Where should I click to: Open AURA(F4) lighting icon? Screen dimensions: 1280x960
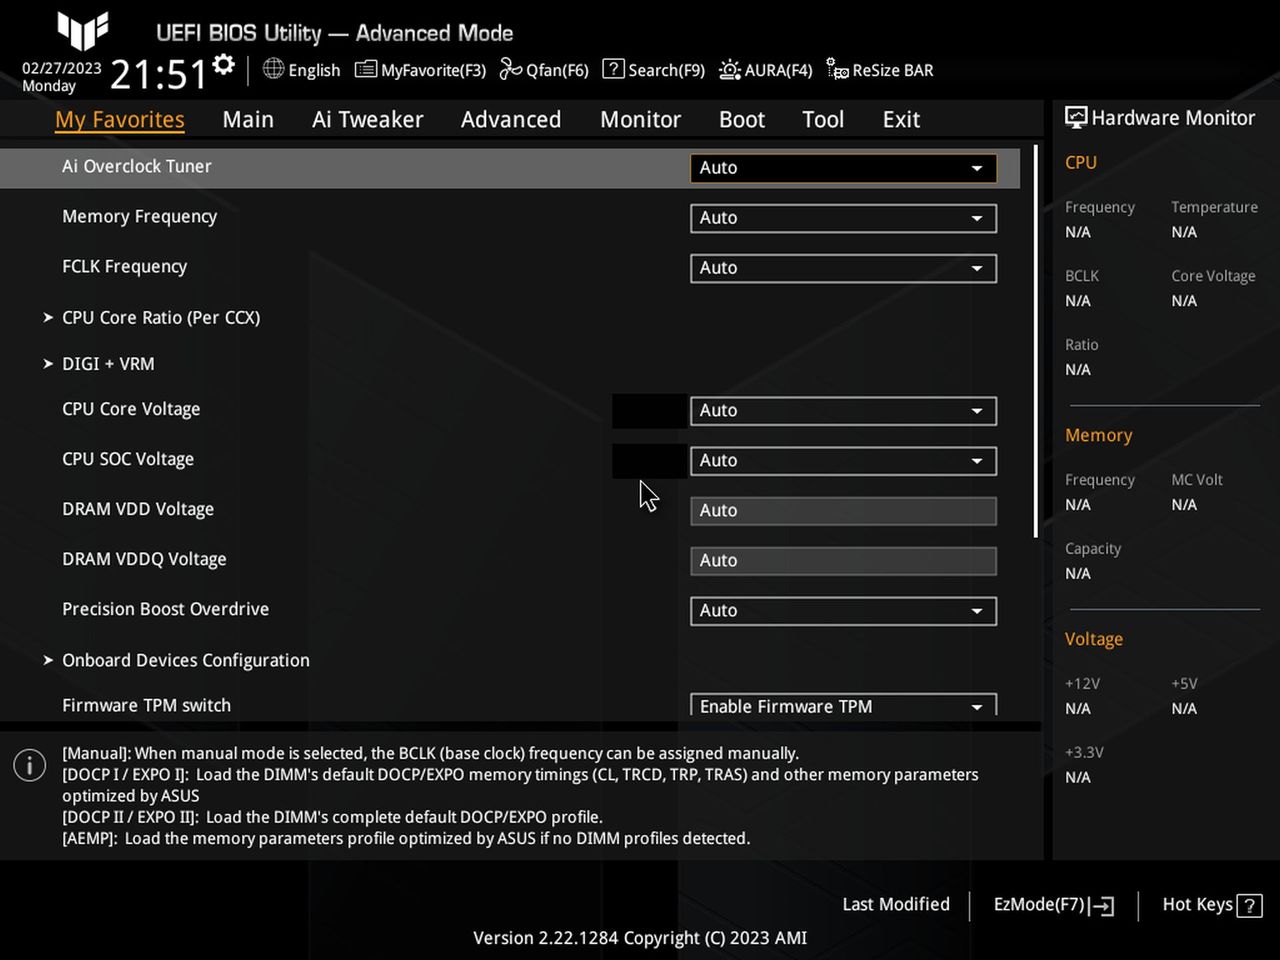(730, 70)
